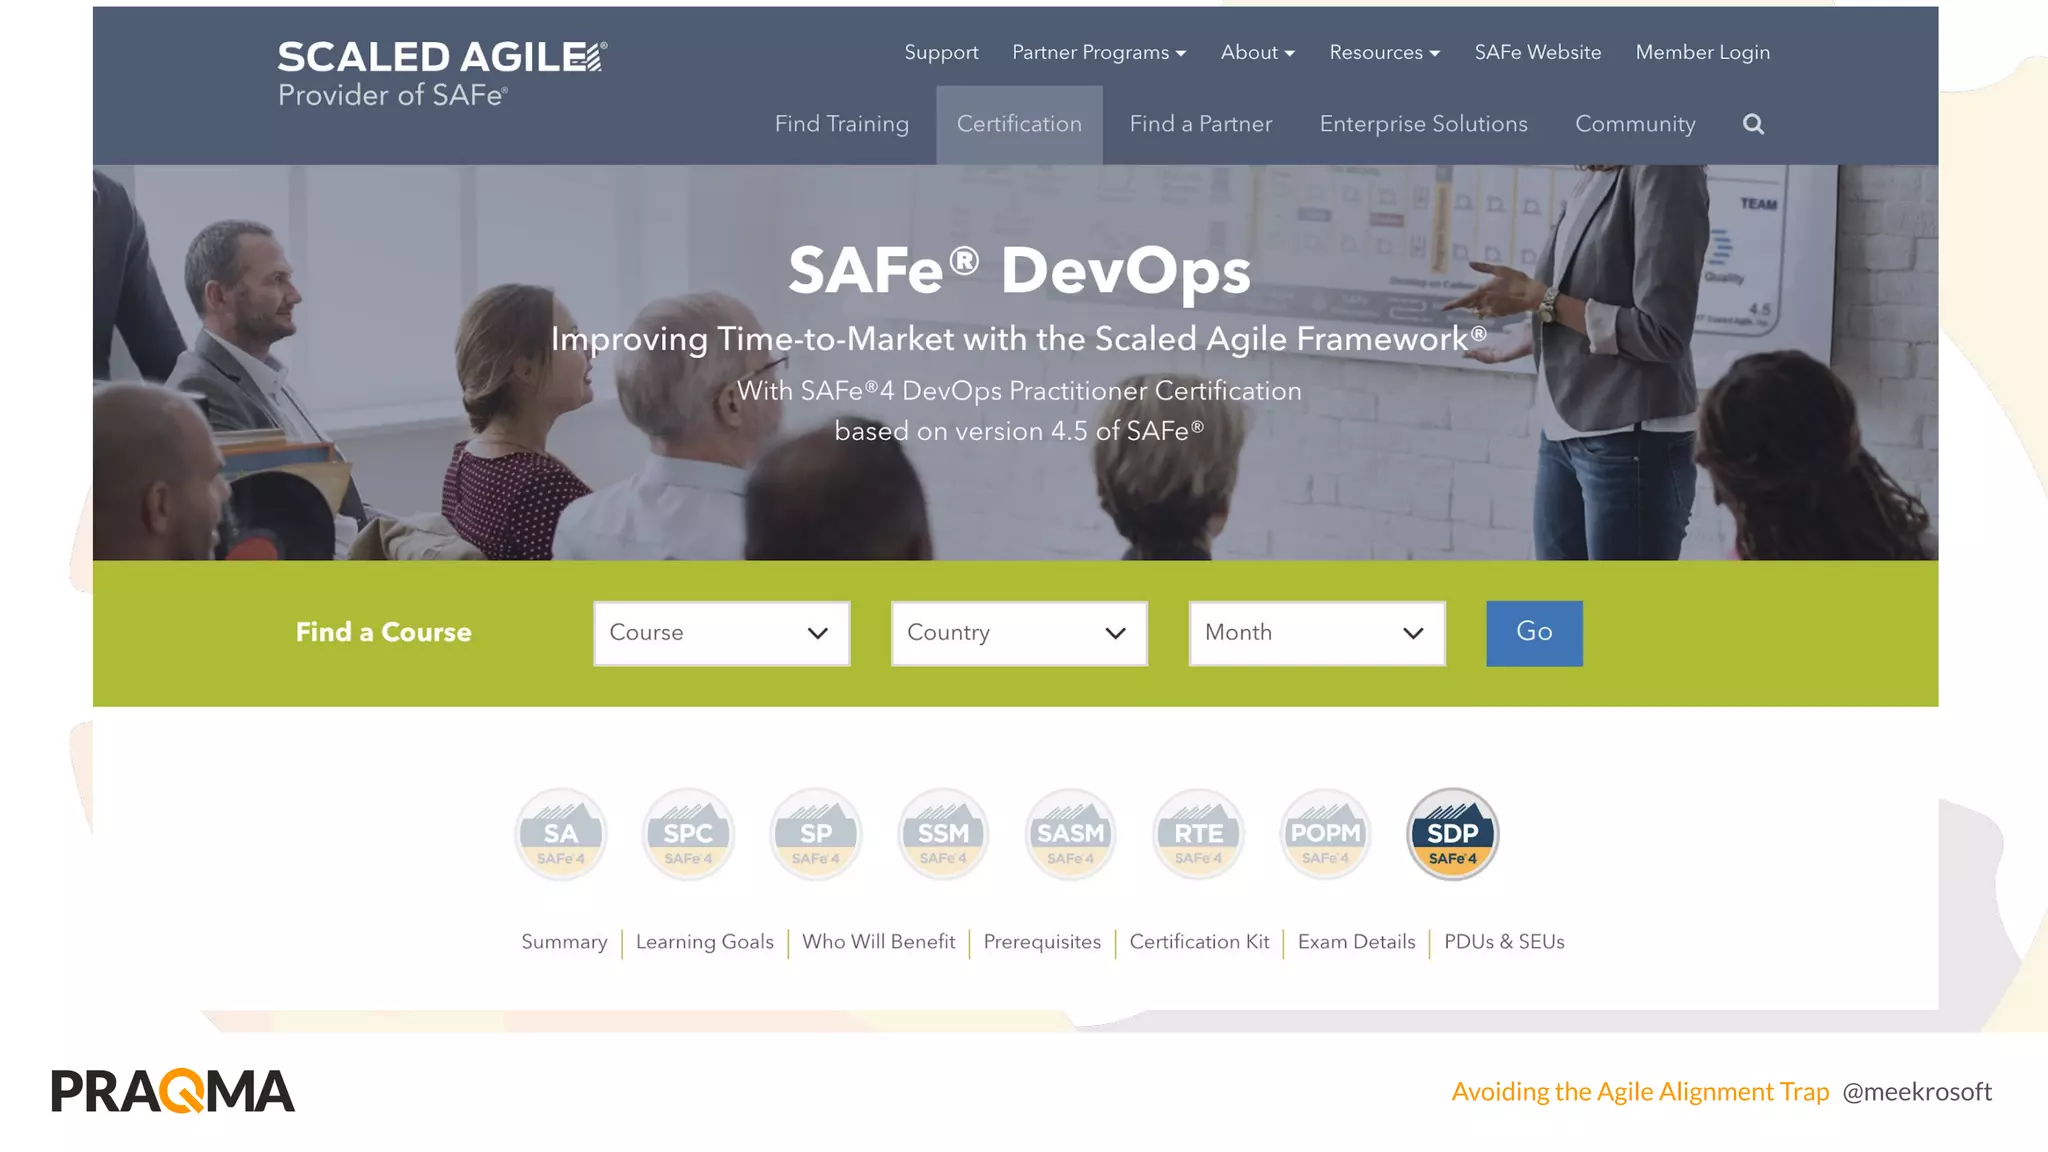Screen dimensions: 2048x1152
Task: Jump to Who Will Benefit section
Action: (878, 942)
